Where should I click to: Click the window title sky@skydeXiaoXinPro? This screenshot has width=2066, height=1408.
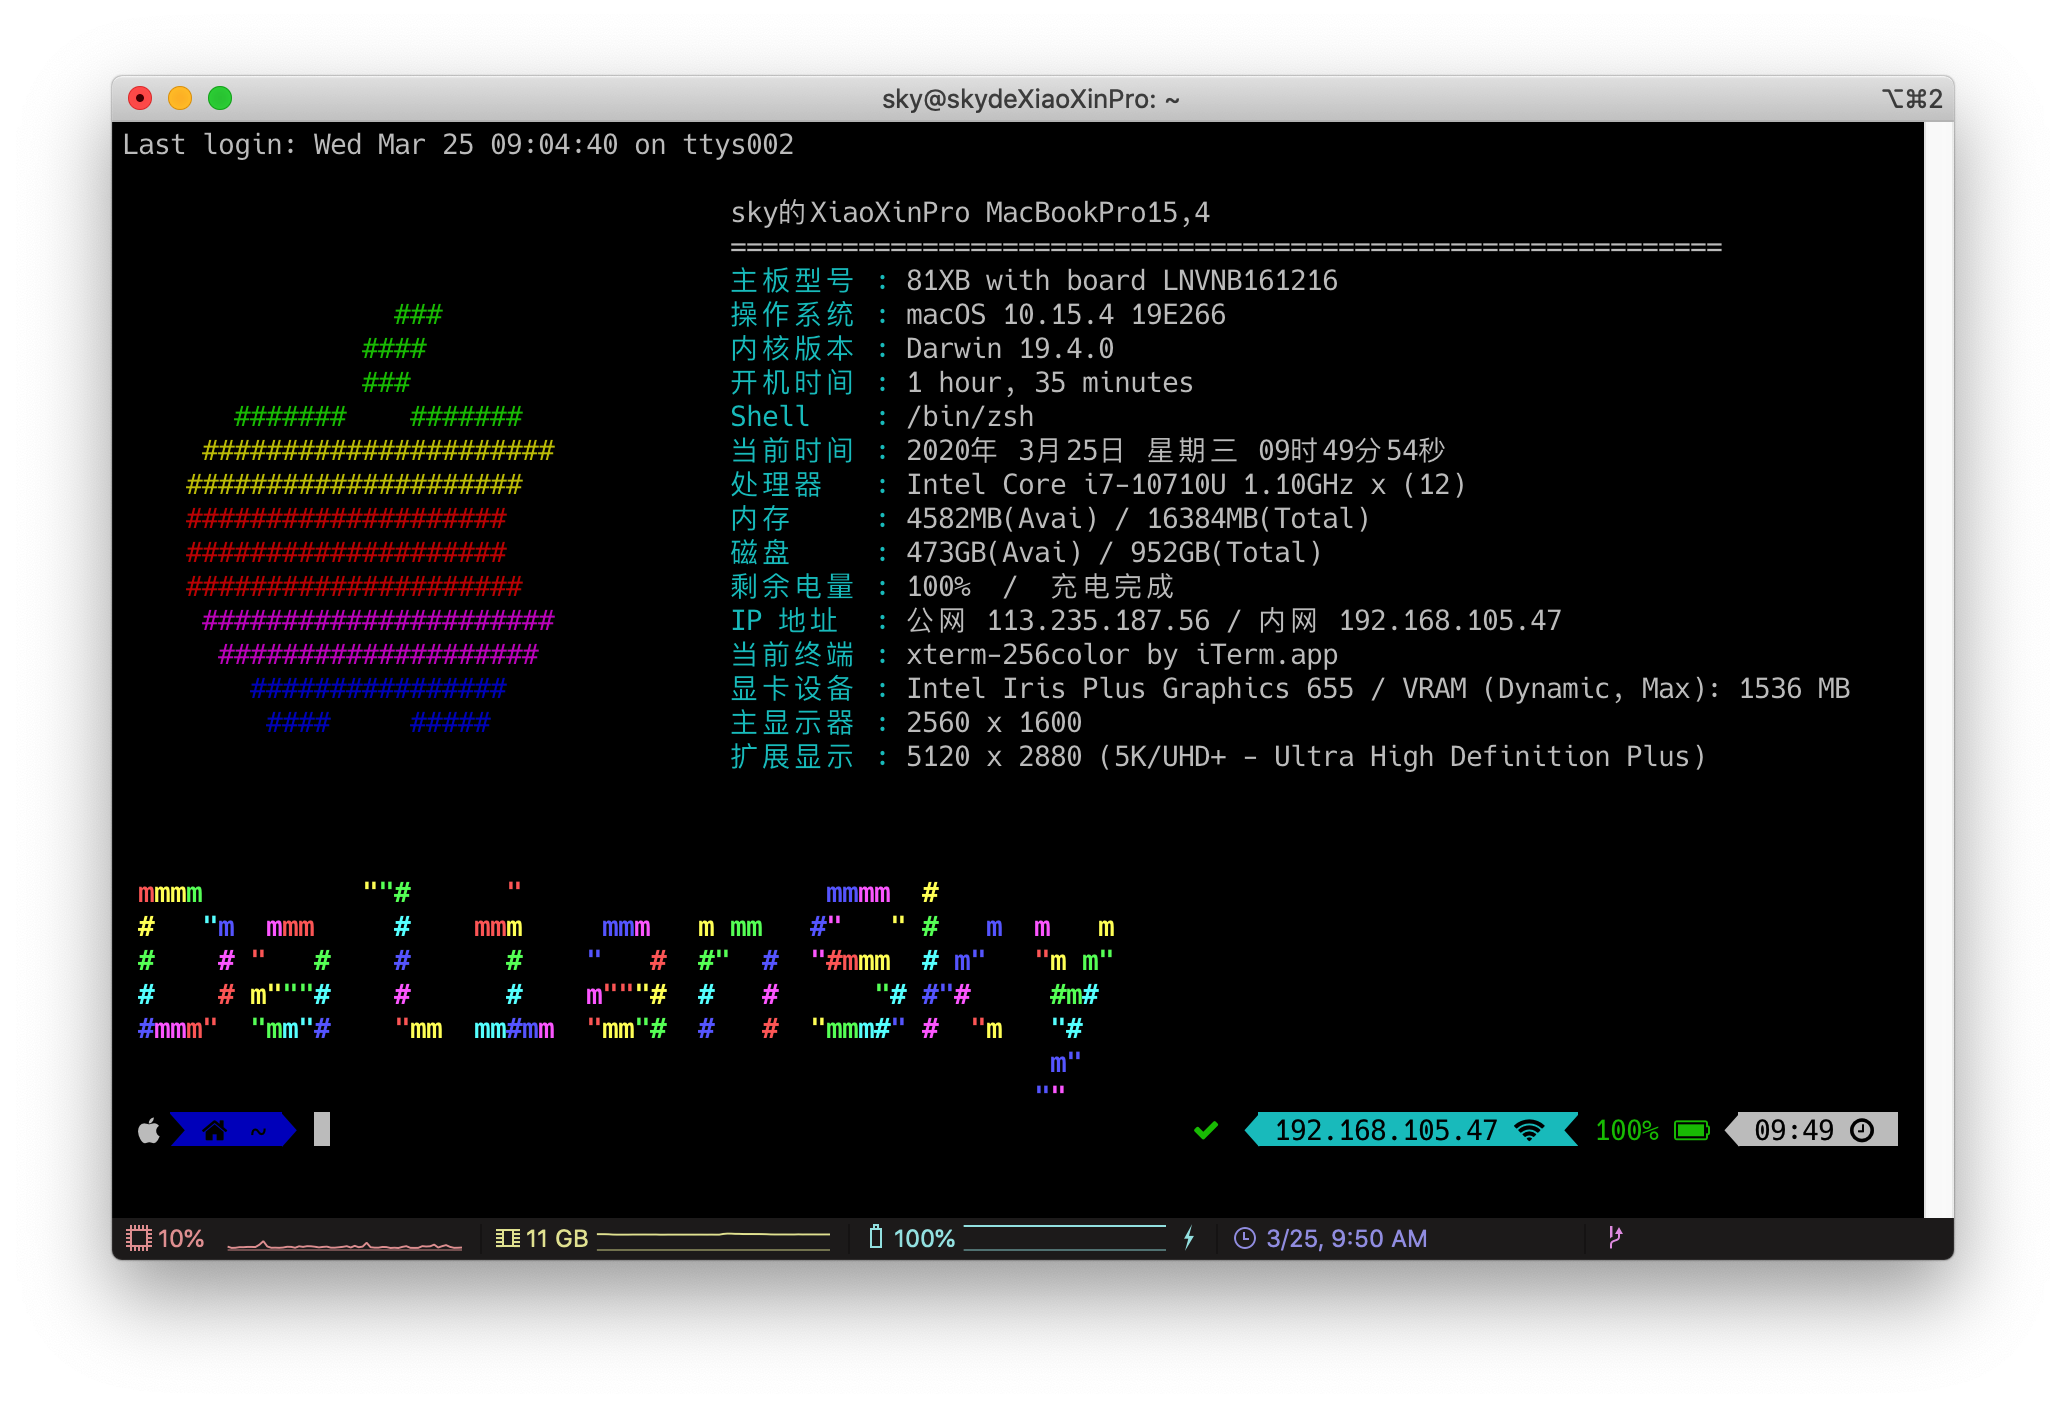point(1031,99)
